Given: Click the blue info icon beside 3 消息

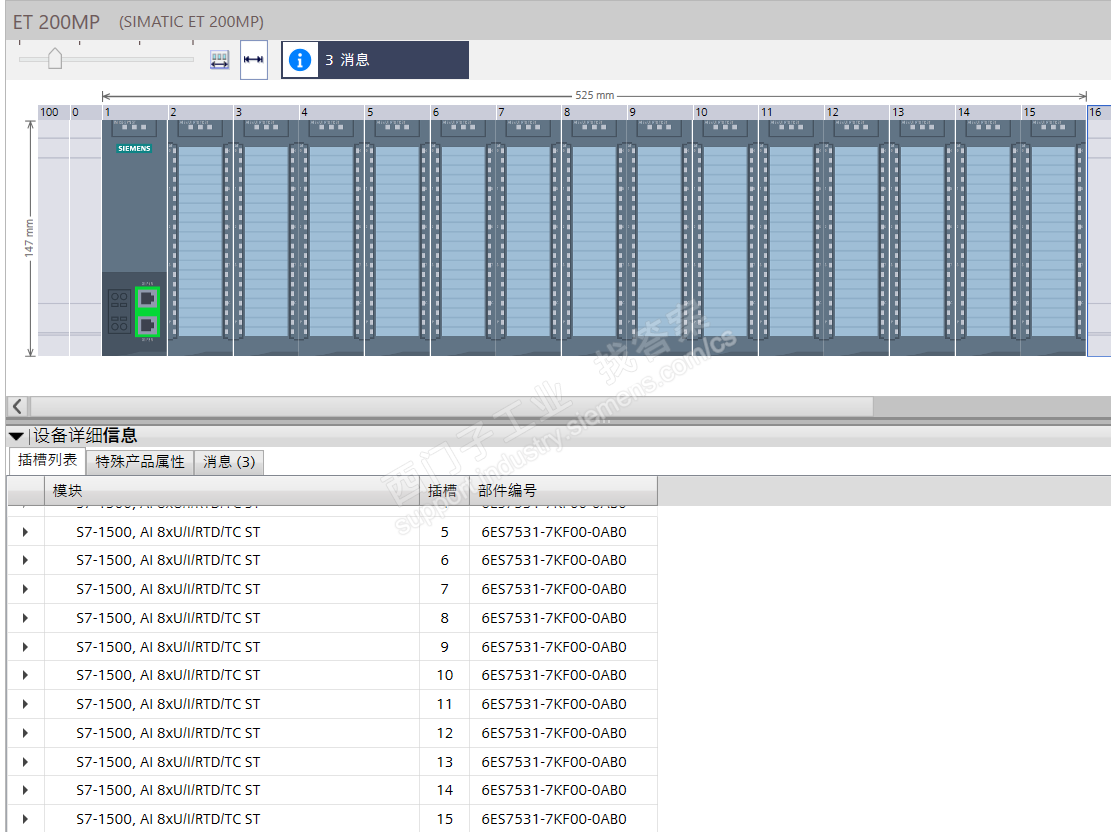Looking at the screenshot, I should pos(300,60).
